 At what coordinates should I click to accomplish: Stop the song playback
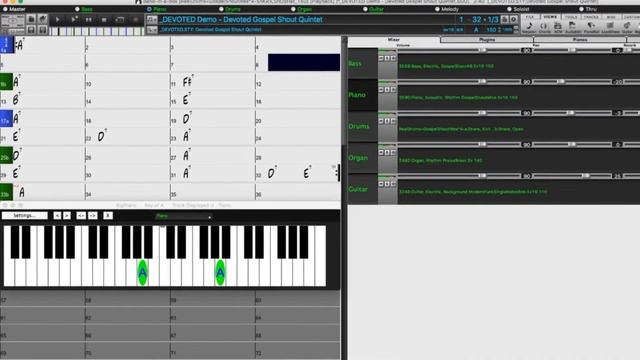click(x=104, y=19)
